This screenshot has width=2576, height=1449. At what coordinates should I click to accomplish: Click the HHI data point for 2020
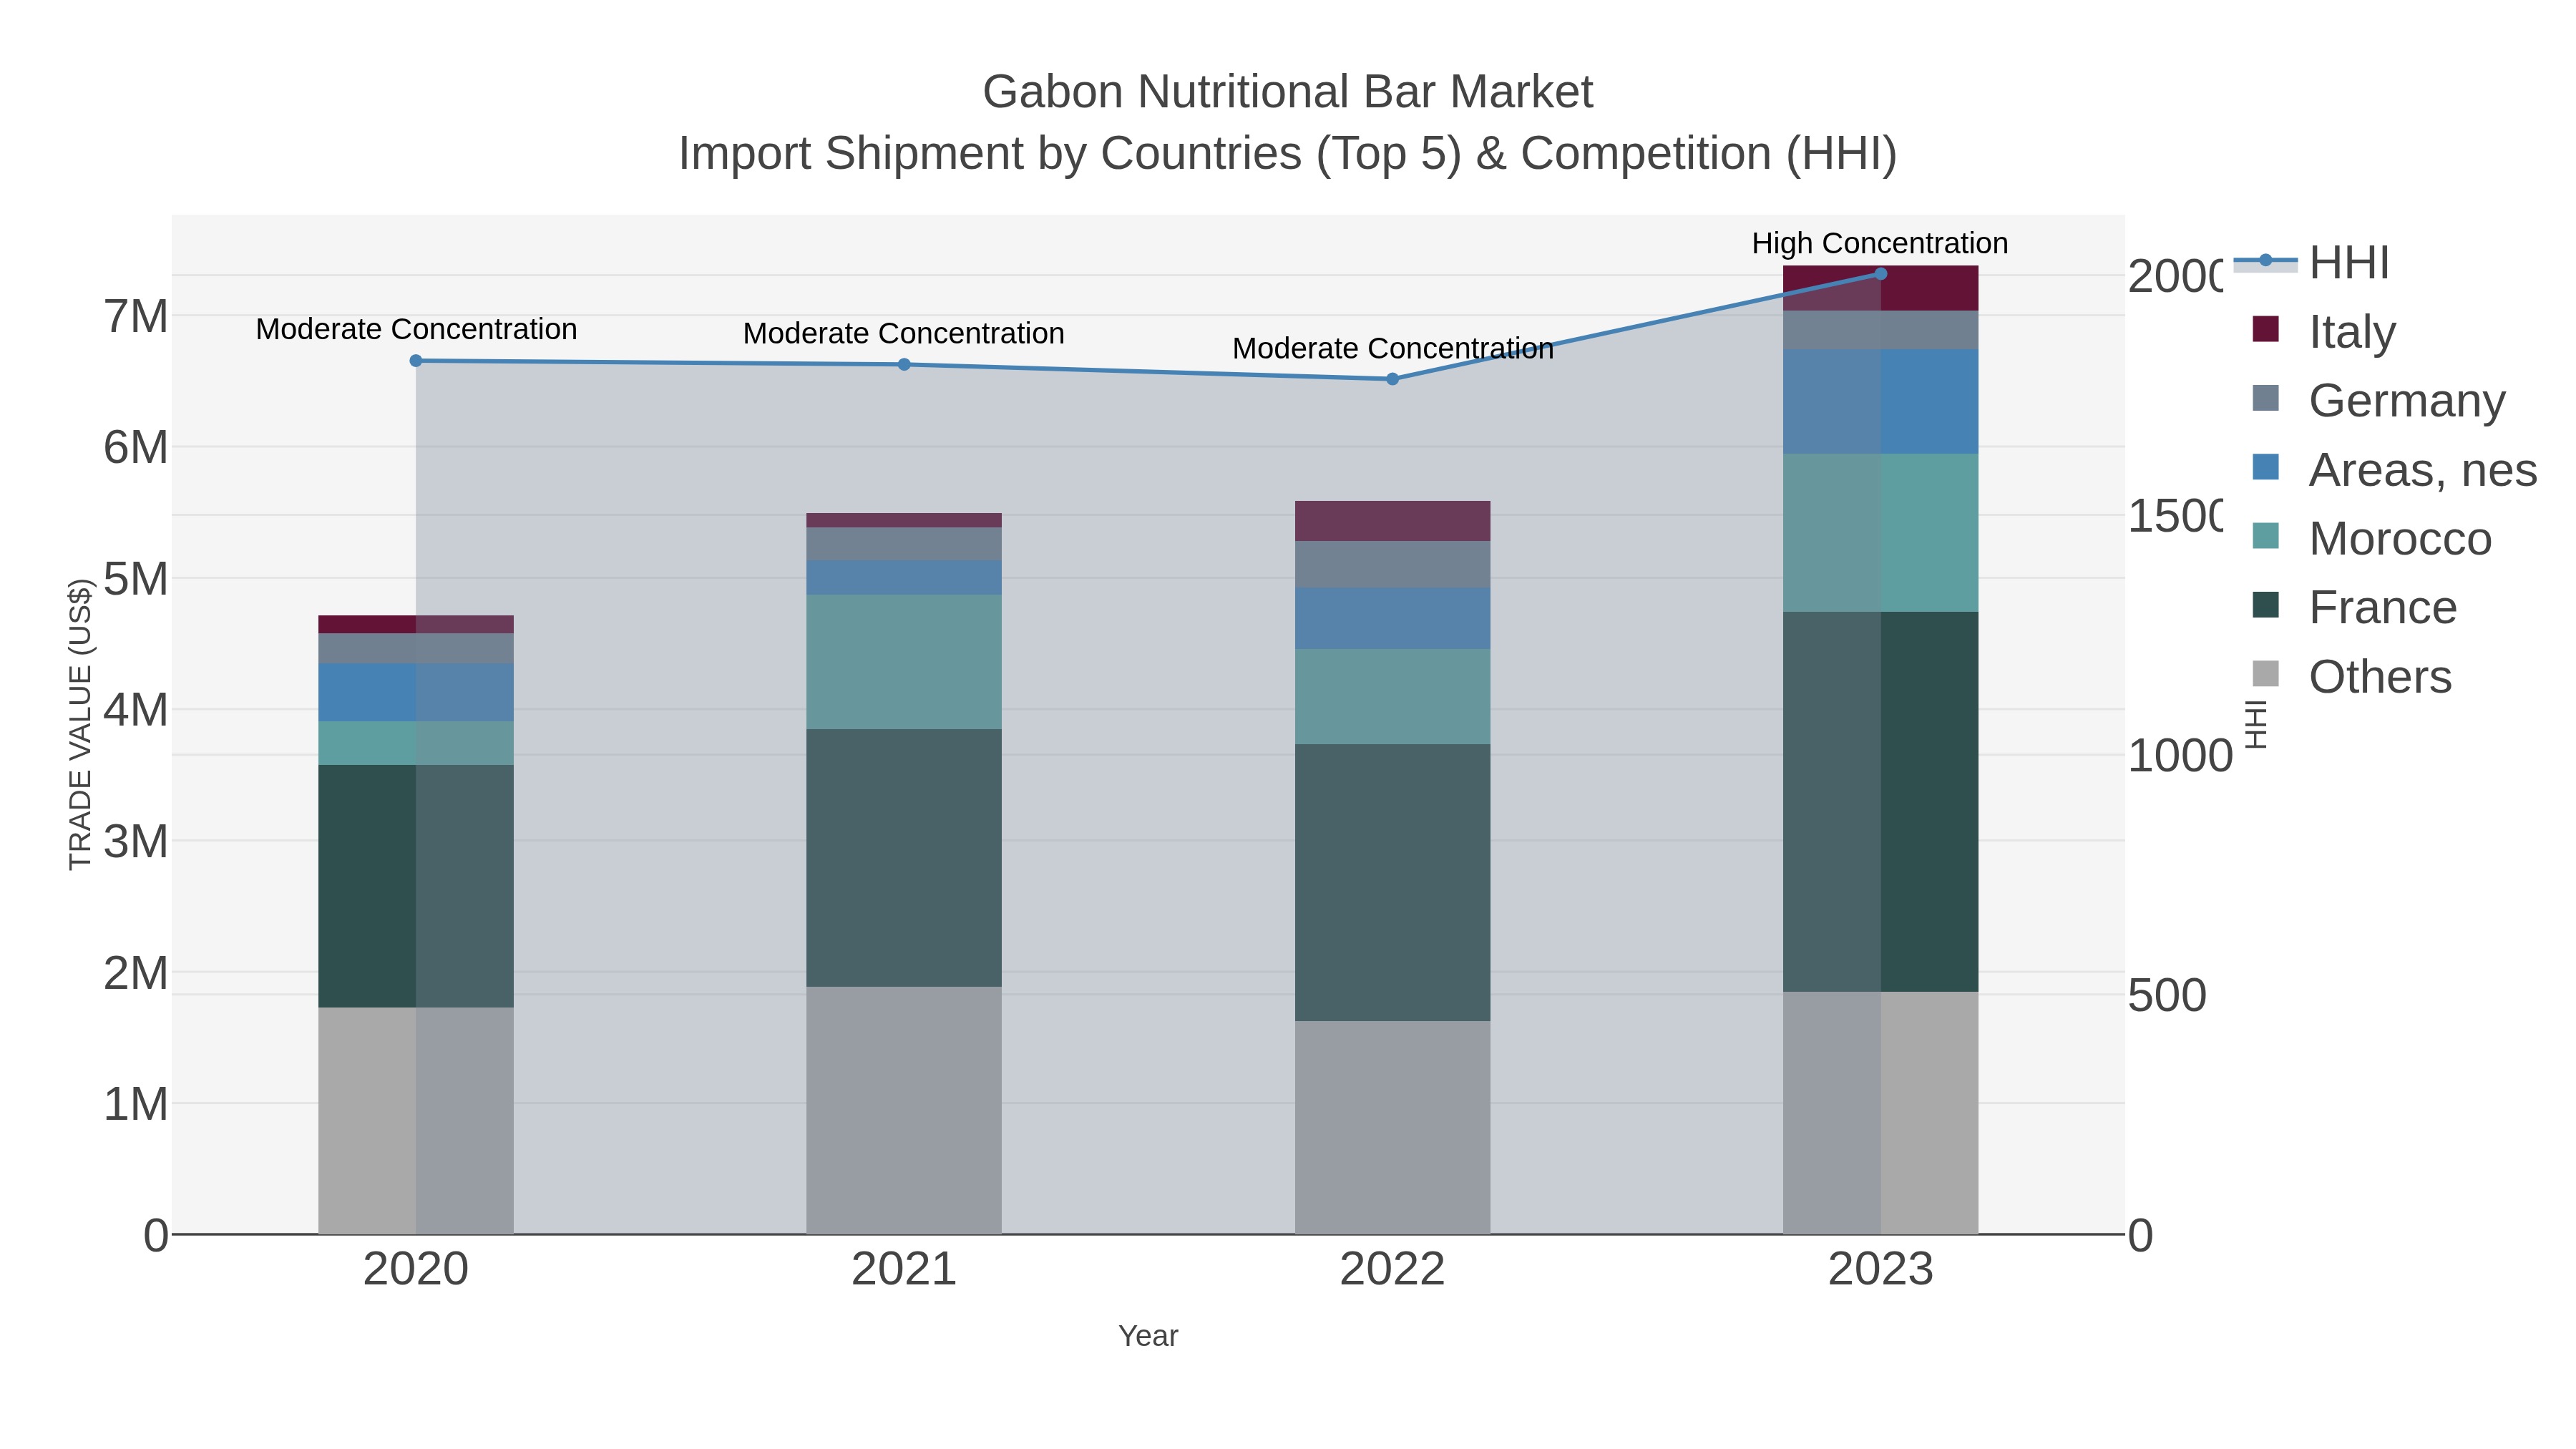click(416, 361)
